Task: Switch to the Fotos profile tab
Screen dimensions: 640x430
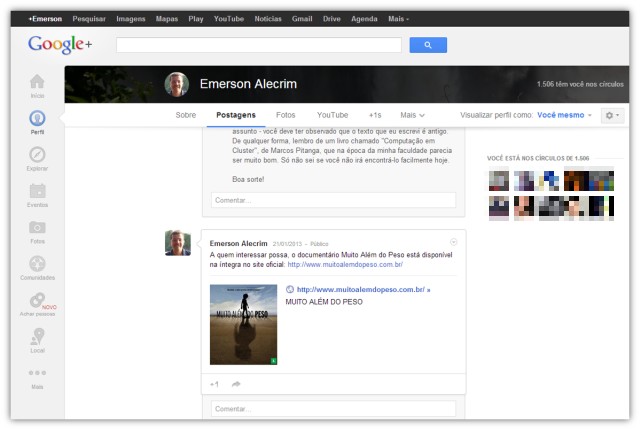Action: point(285,115)
